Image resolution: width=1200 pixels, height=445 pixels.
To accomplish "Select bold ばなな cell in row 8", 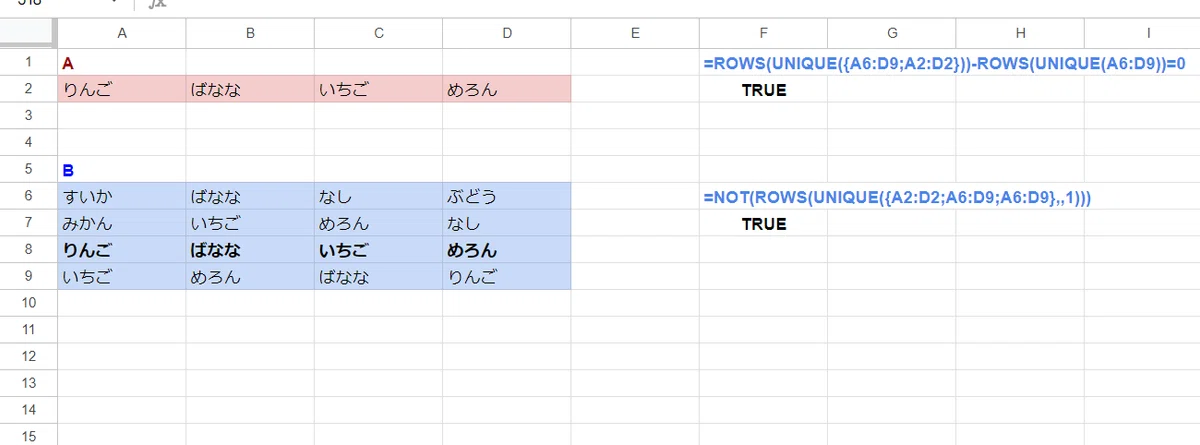I will pyautogui.click(x=250, y=250).
